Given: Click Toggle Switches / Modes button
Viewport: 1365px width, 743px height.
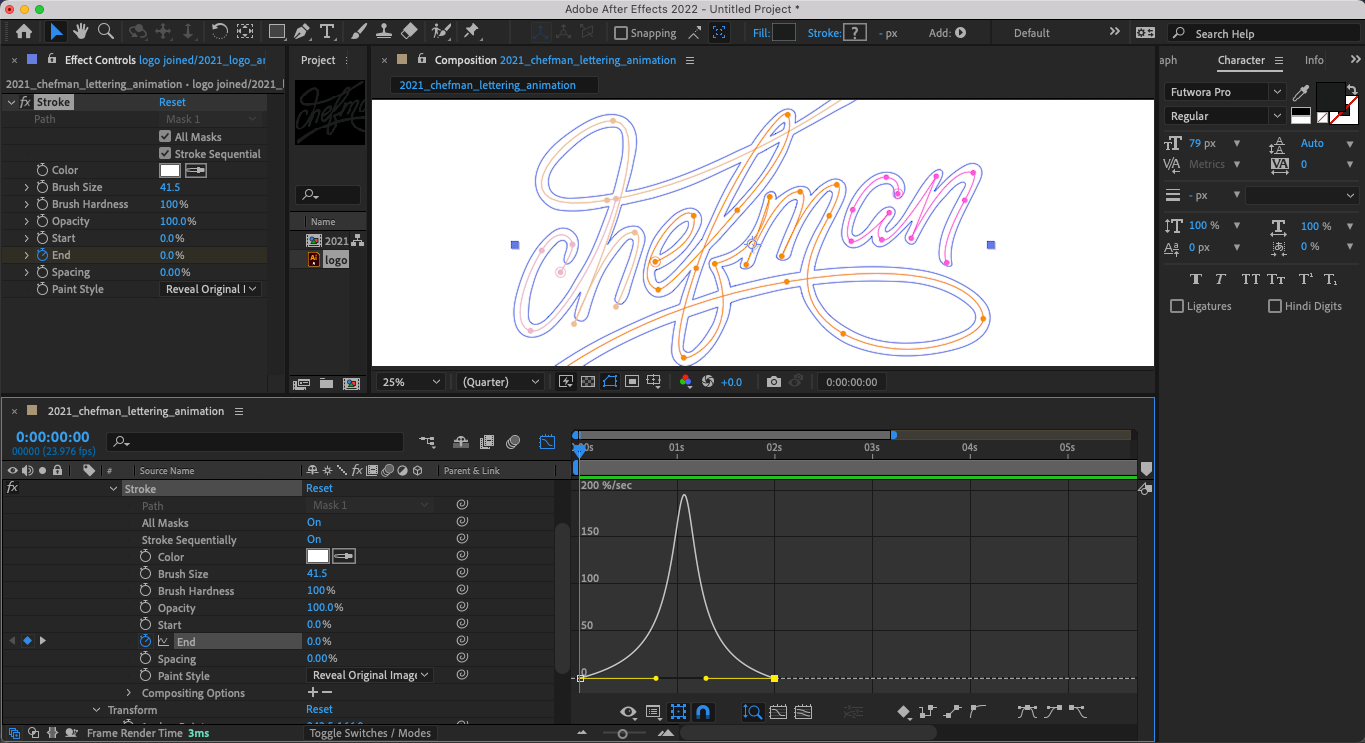Looking at the screenshot, I should coord(370,733).
